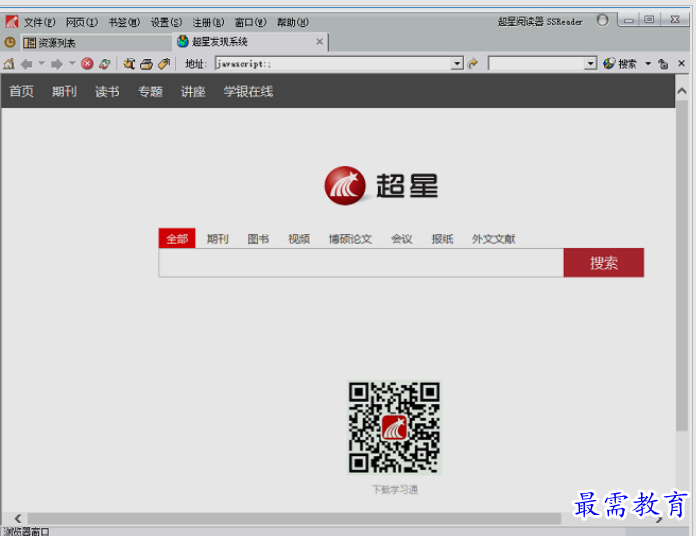Open the 书签(M) menu
The height and width of the screenshot is (536, 696).
coord(124,22)
